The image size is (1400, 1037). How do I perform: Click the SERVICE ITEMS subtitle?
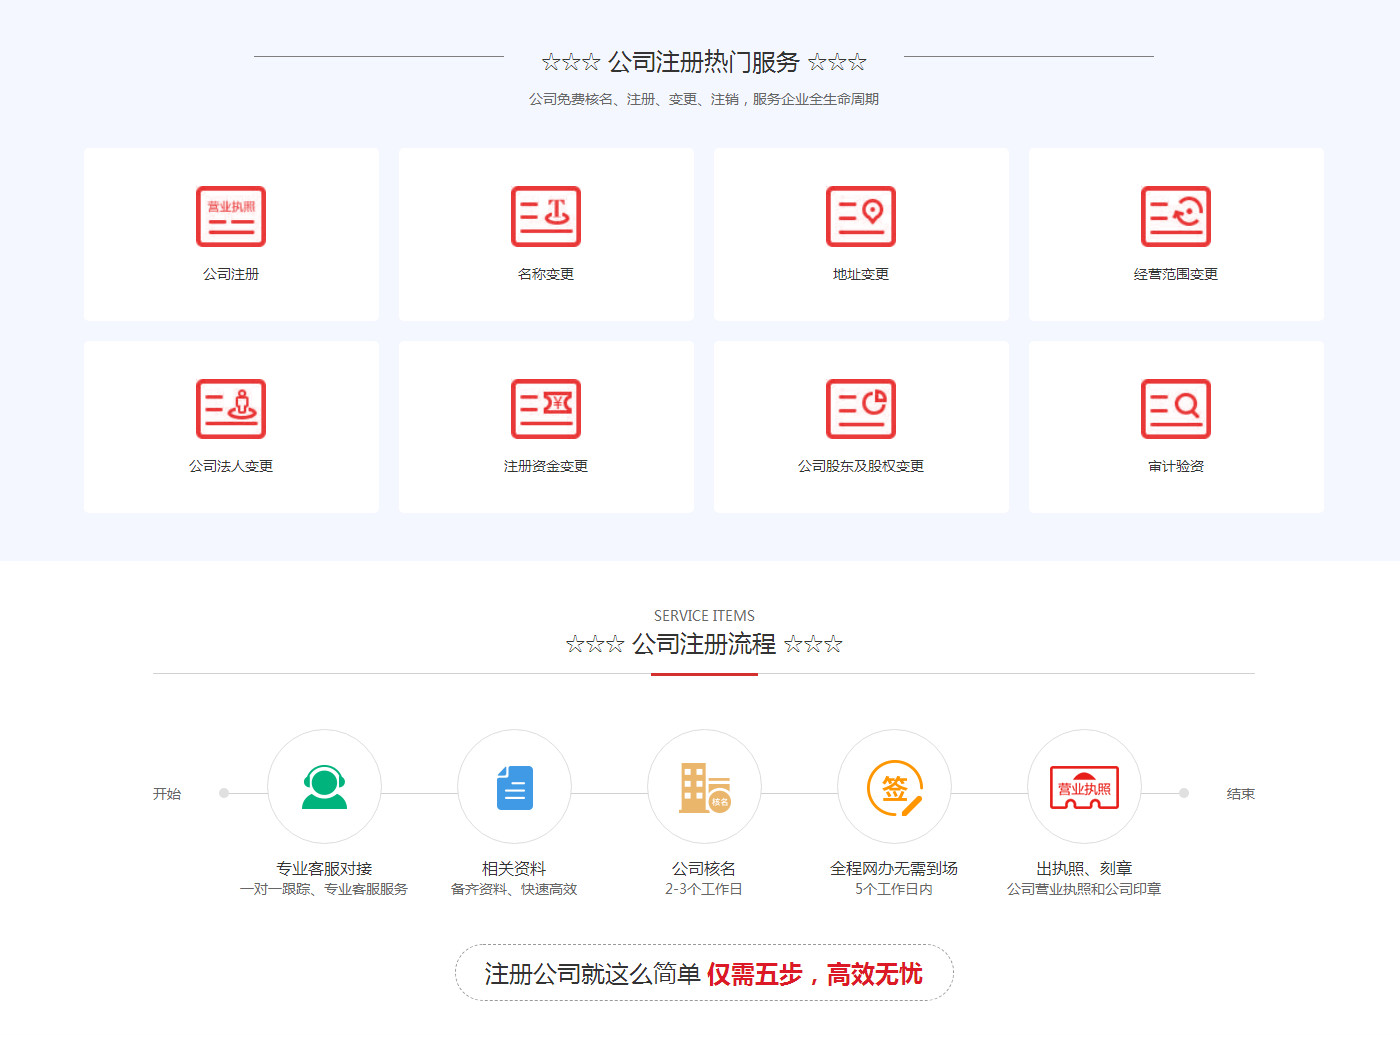click(x=704, y=616)
